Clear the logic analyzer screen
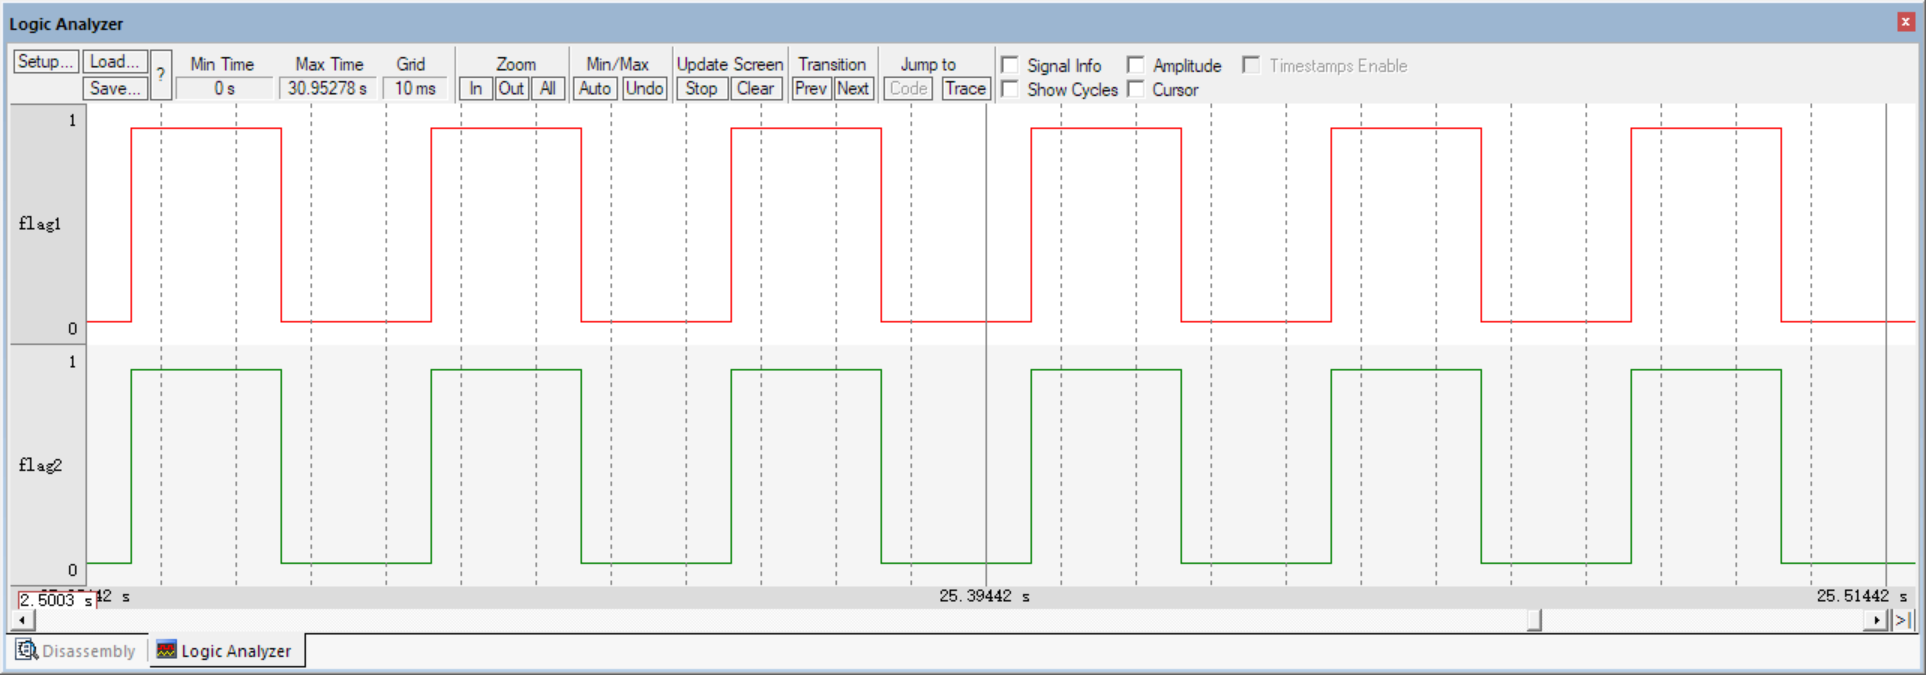 tap(755, 89)
